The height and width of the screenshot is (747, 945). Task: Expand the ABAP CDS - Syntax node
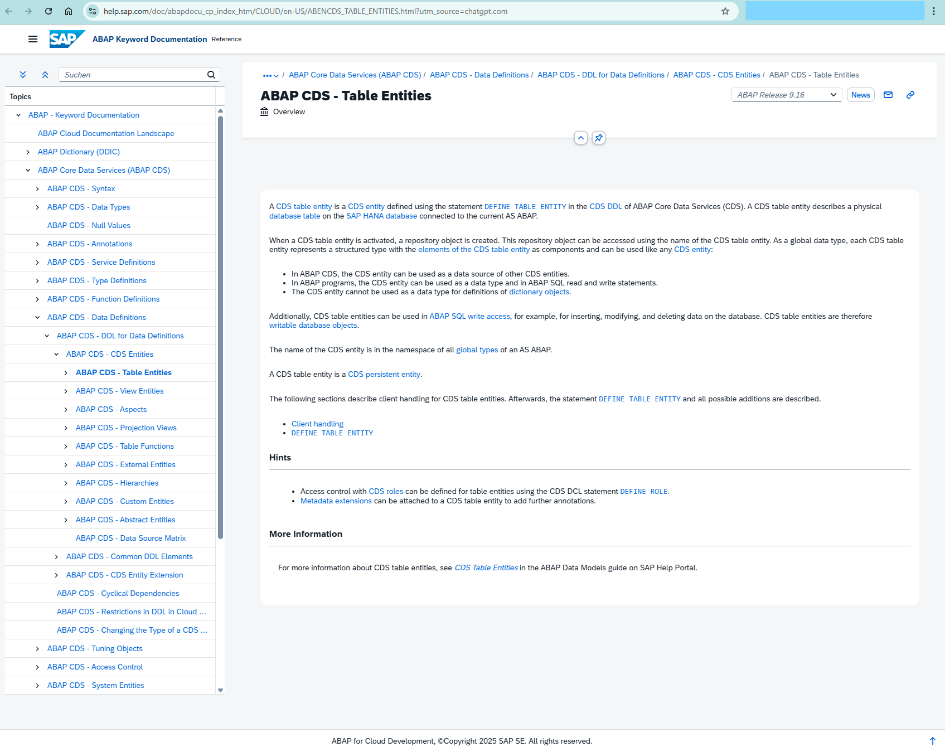37,189
